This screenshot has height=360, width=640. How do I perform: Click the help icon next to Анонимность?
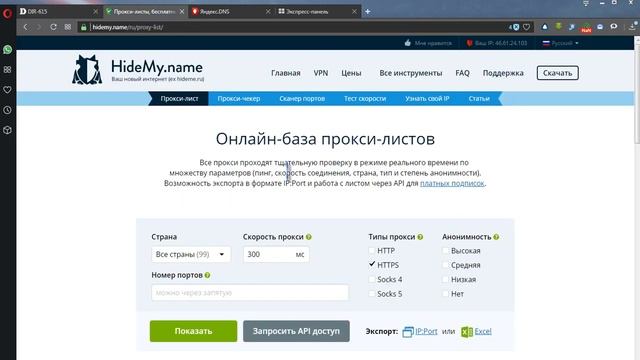496,237
